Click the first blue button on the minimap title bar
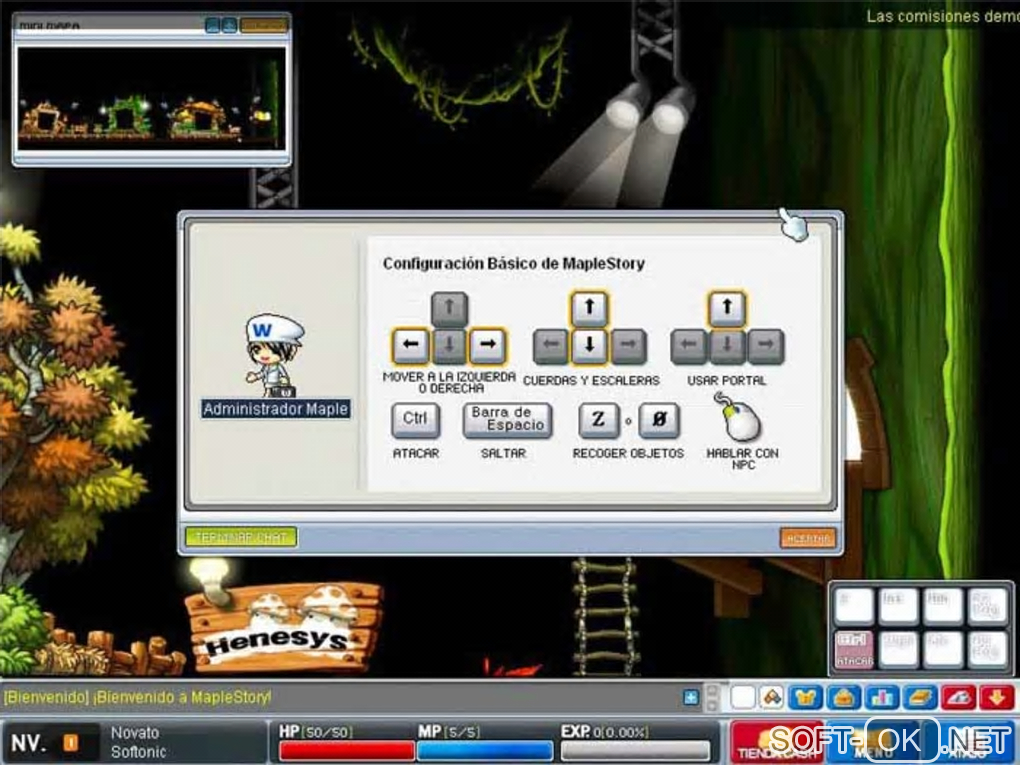 (213, 25)
